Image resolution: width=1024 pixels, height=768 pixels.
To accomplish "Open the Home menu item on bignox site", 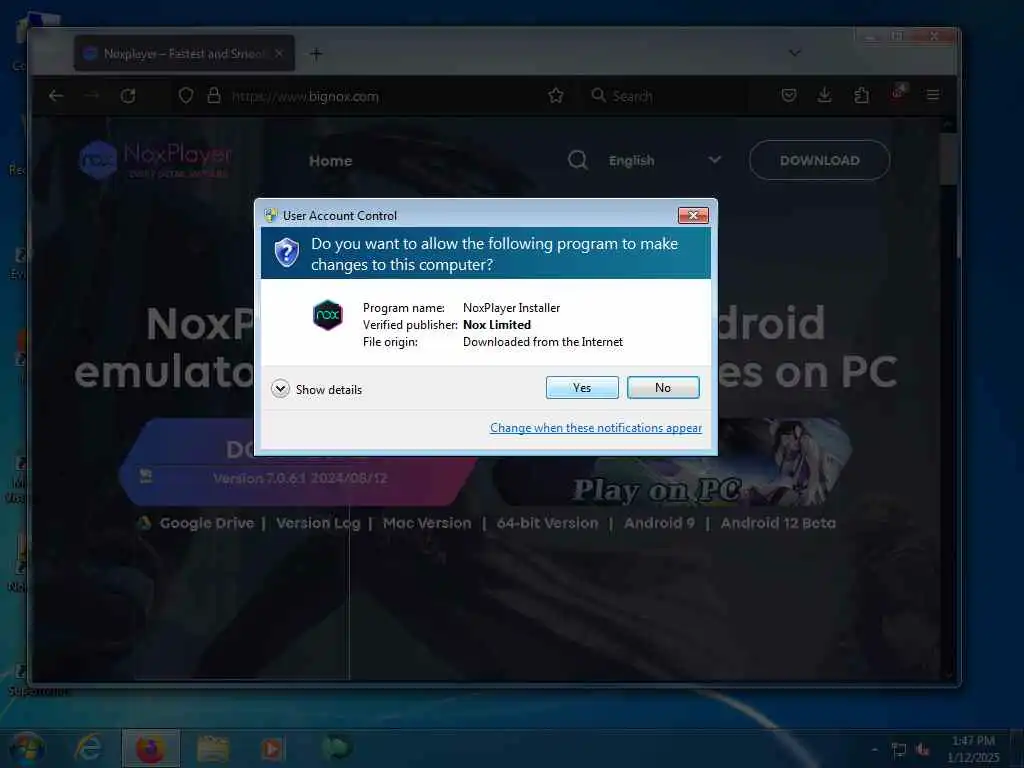I will coord(330,161).
